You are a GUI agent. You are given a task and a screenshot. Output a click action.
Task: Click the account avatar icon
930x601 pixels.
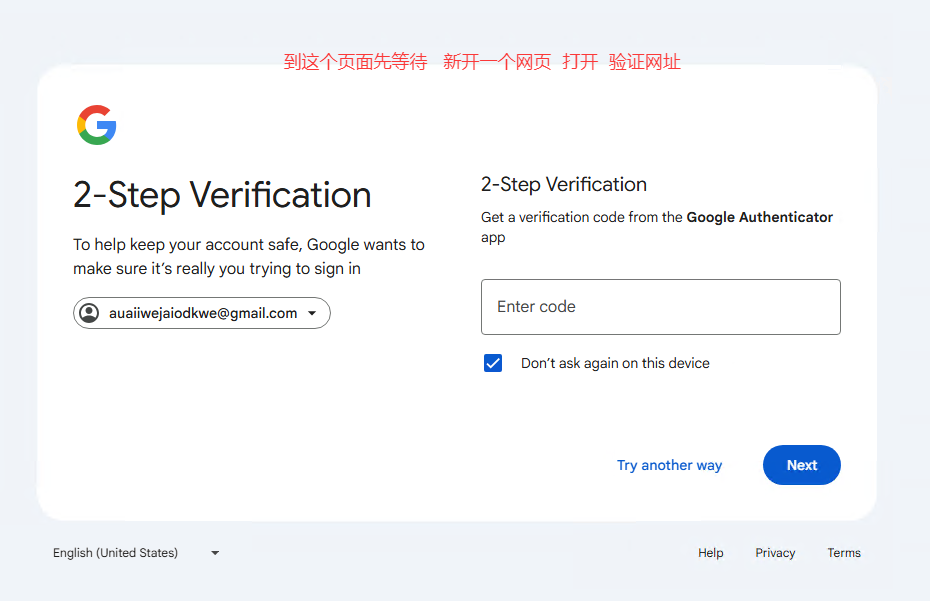pos(89,313)
